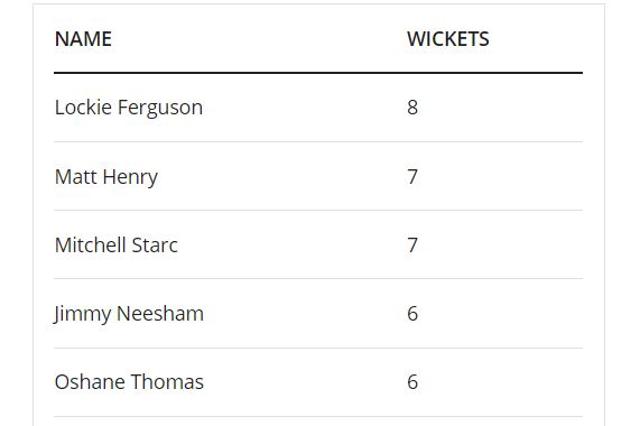Click the word Thomas in fifth row
This screenshot has width=640, height=426.
click(x=167, y=382)
